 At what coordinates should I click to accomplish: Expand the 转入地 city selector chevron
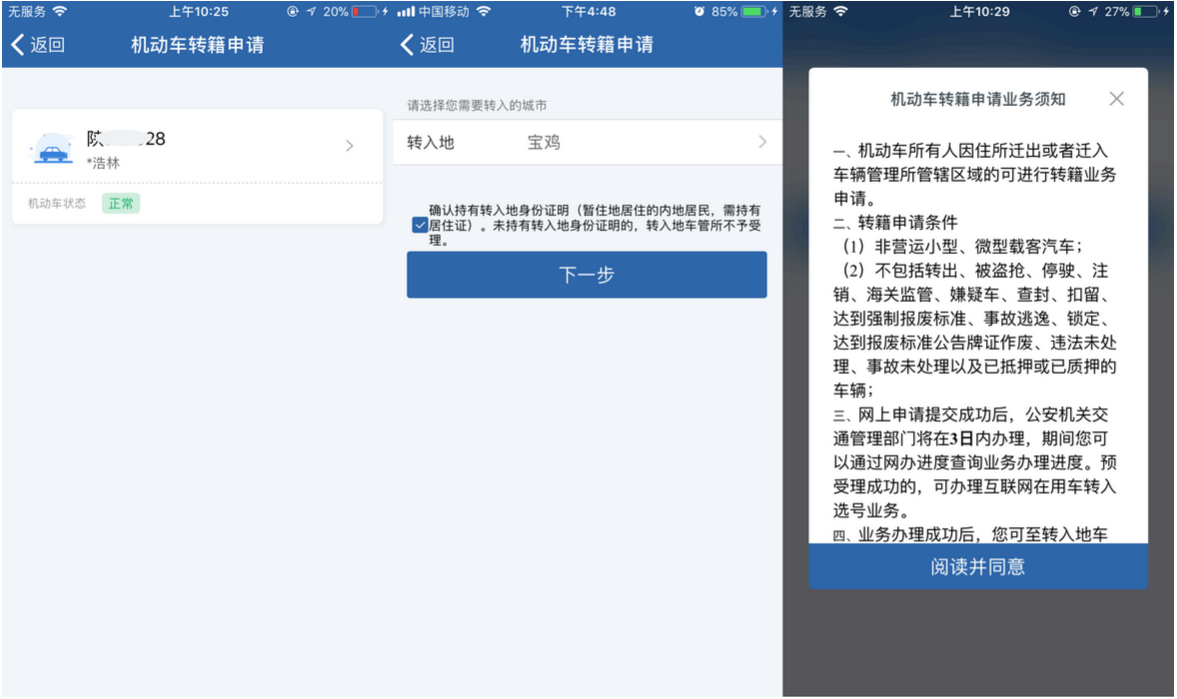click(x=763, y=142)
